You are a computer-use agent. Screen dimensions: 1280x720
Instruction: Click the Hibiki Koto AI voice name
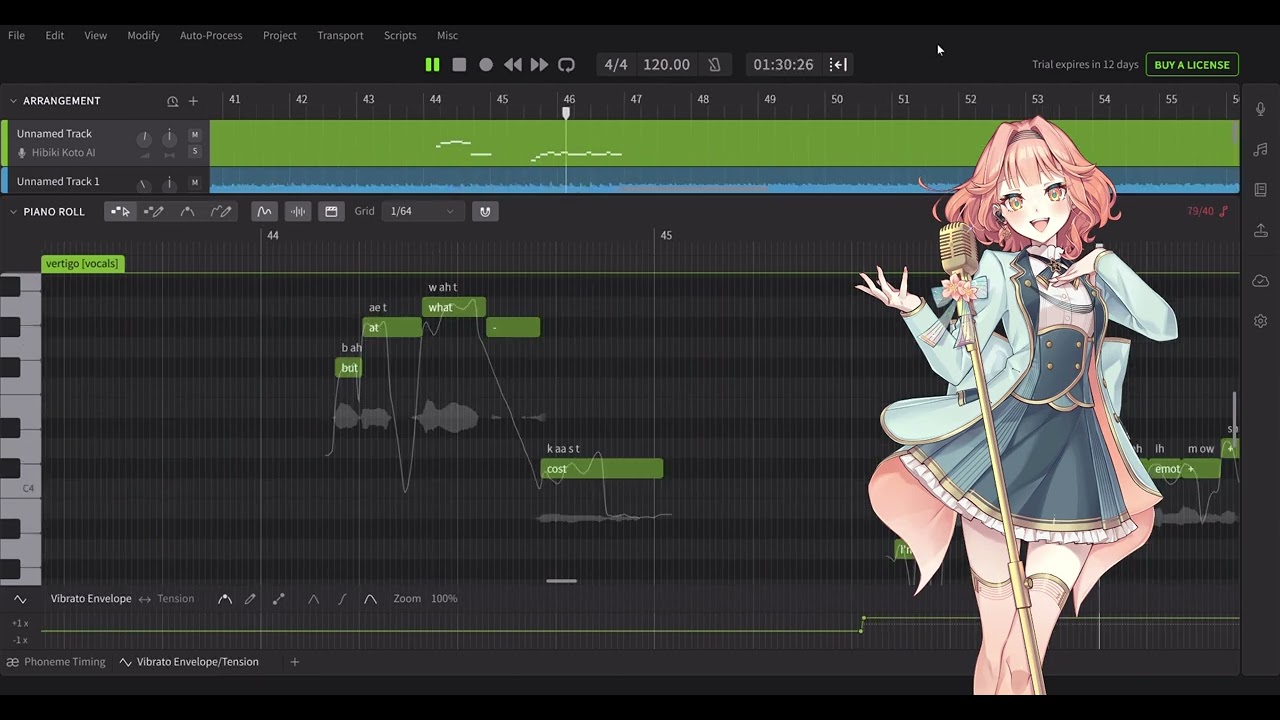pos(63,153)
